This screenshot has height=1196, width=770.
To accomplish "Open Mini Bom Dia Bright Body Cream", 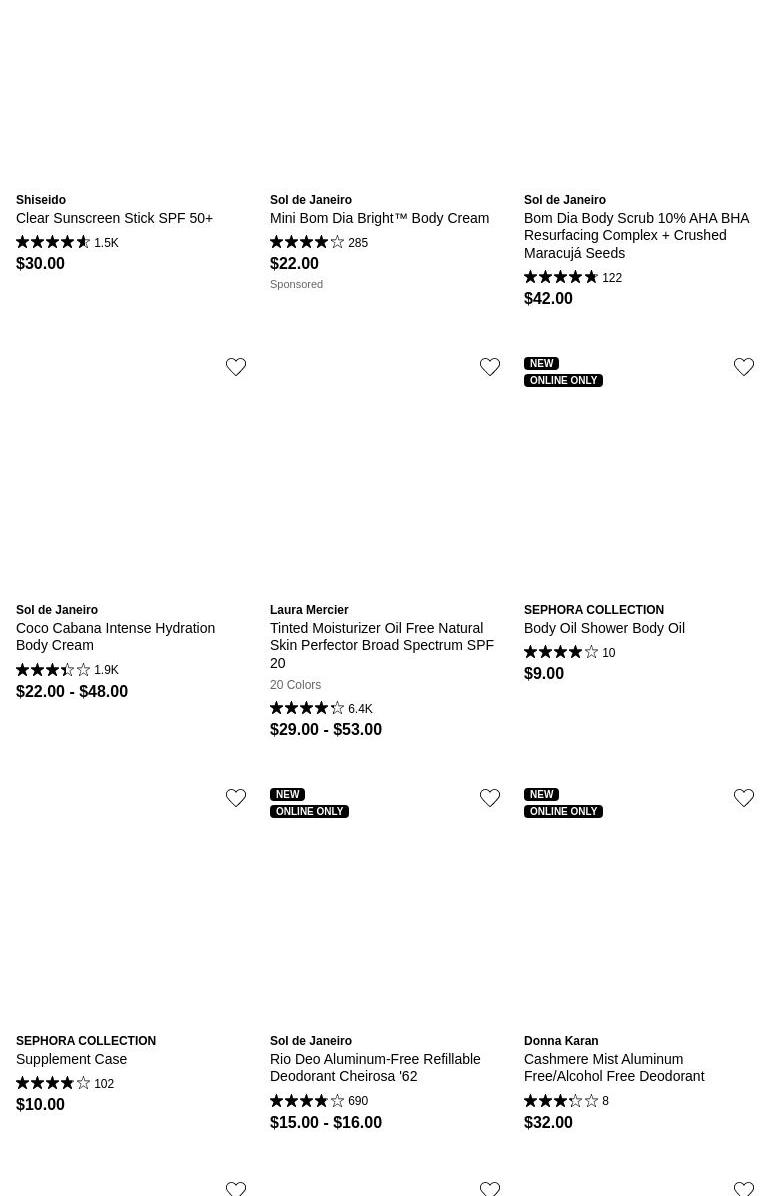I will coord(379,218).
